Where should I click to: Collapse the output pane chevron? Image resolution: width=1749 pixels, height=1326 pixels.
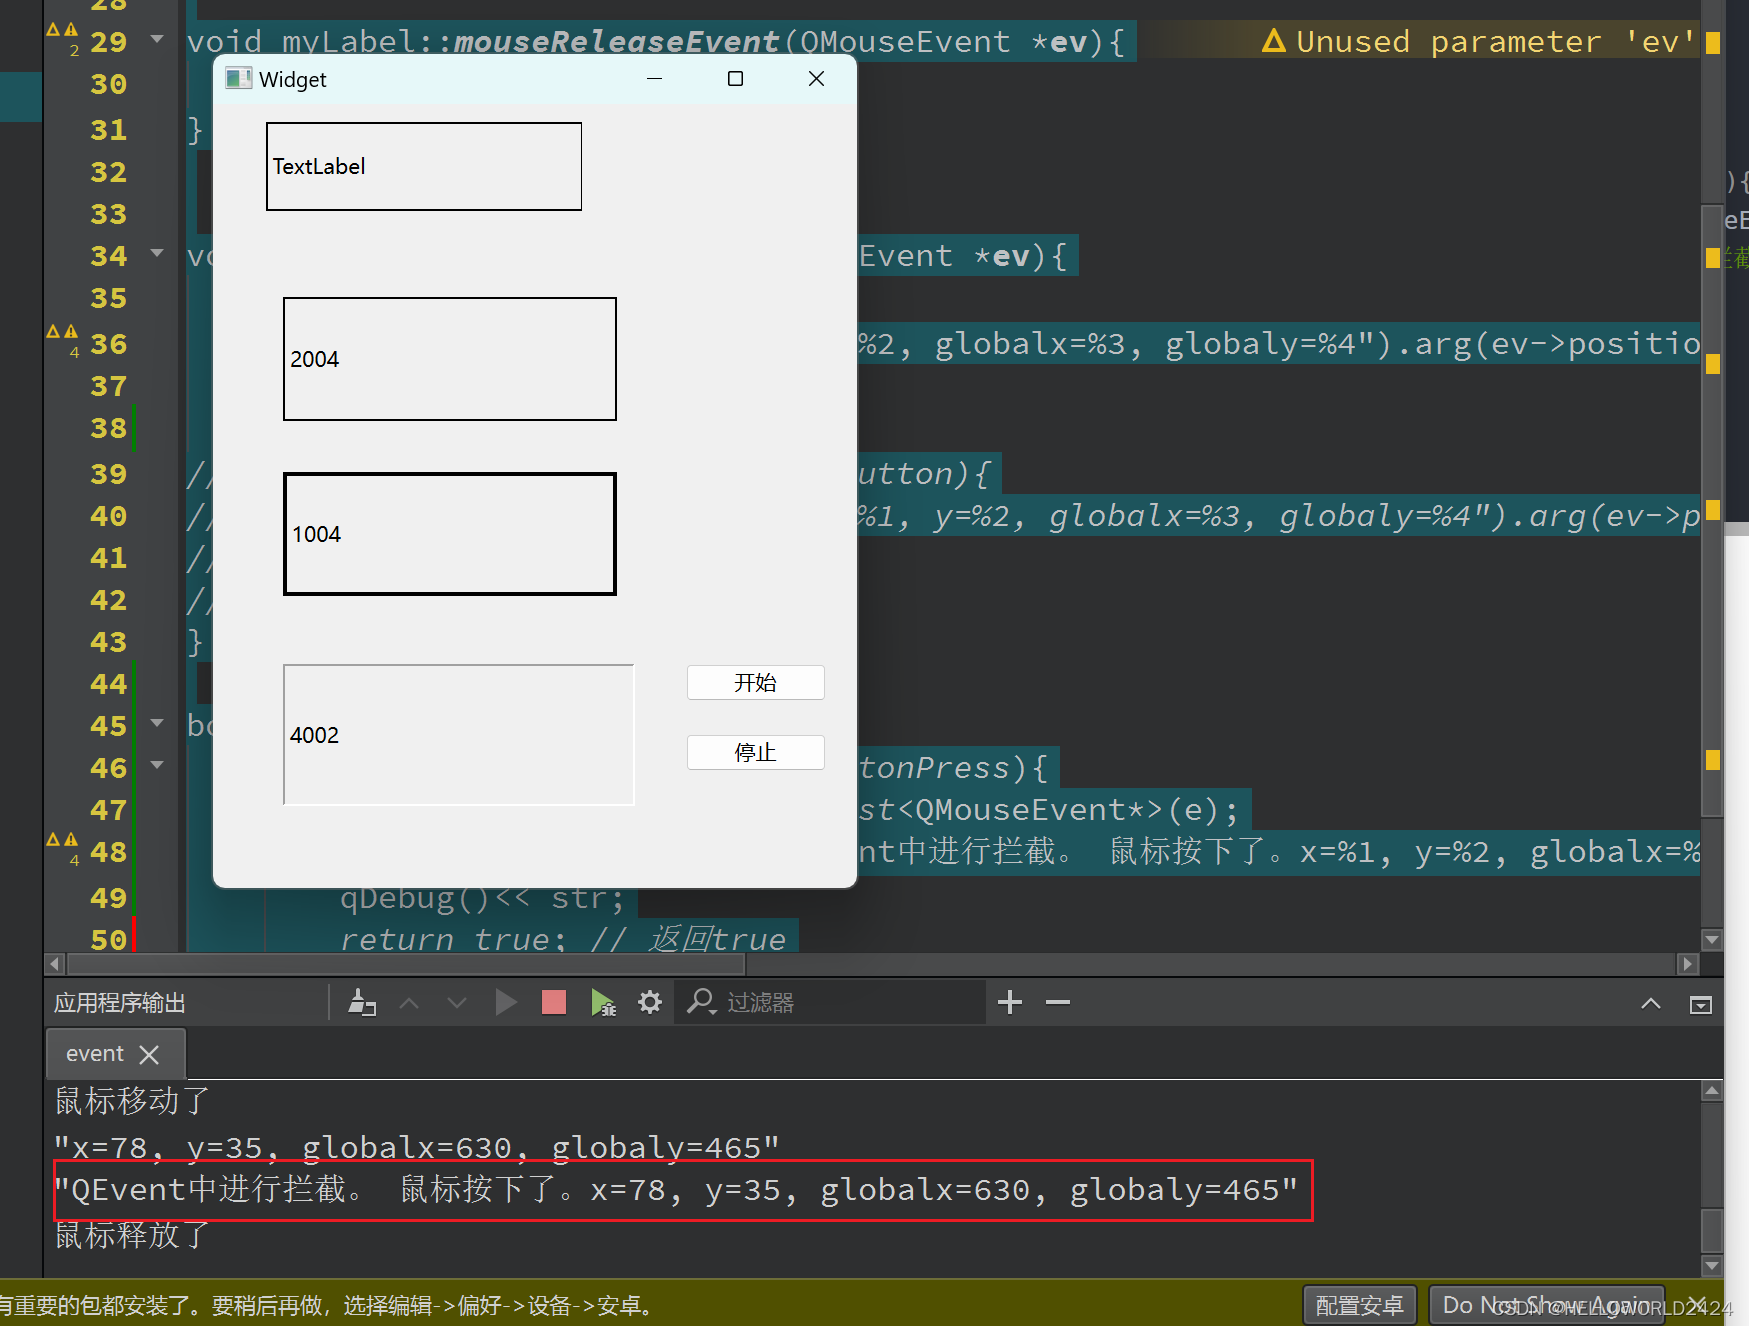click(1651, 1003)
